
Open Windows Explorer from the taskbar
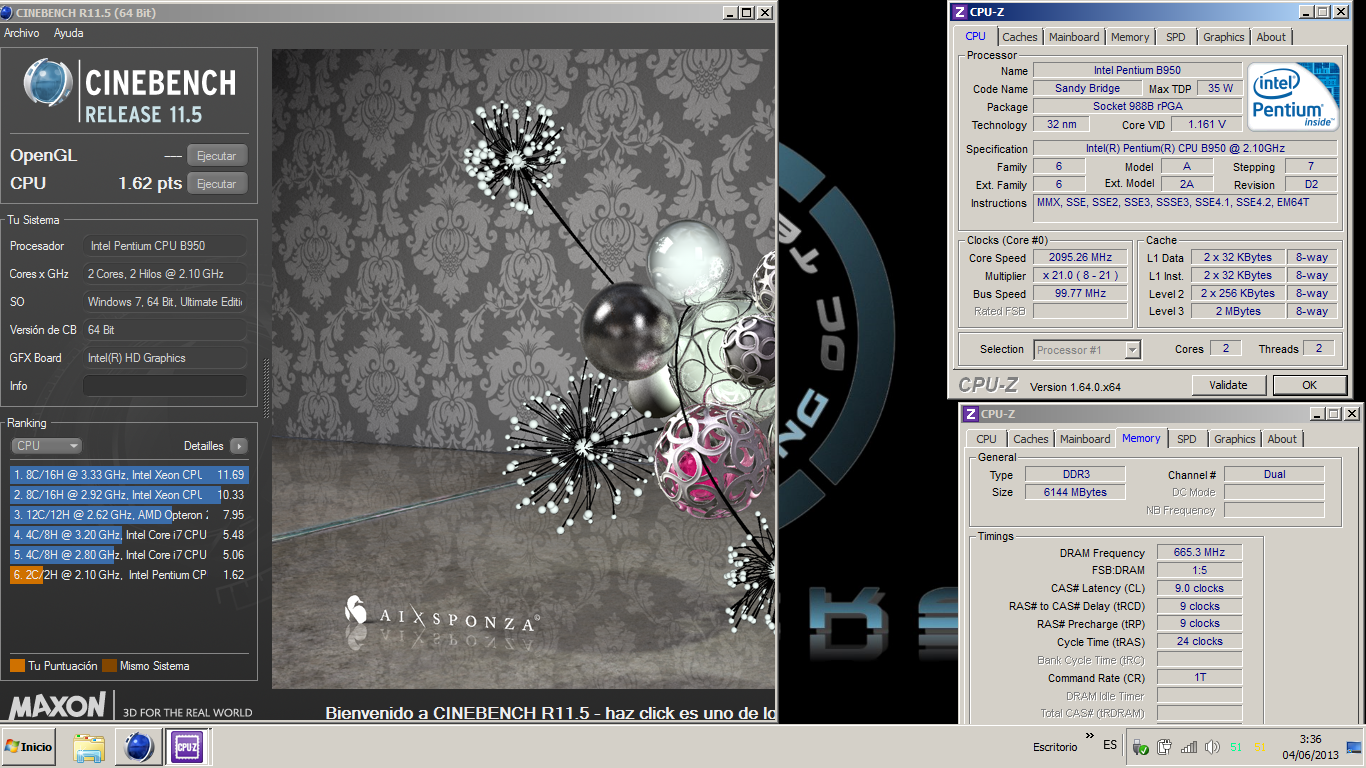click(x=89, y=747)
